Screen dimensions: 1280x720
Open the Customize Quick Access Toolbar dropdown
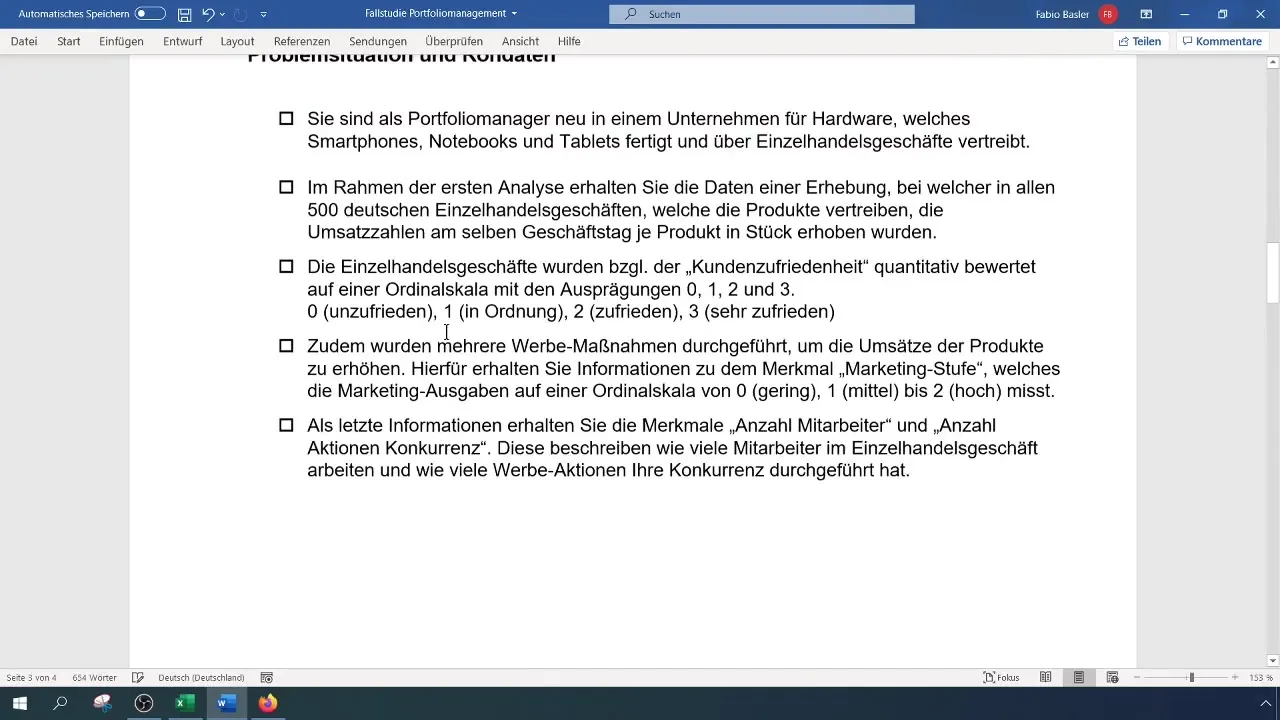coord(263,14)
